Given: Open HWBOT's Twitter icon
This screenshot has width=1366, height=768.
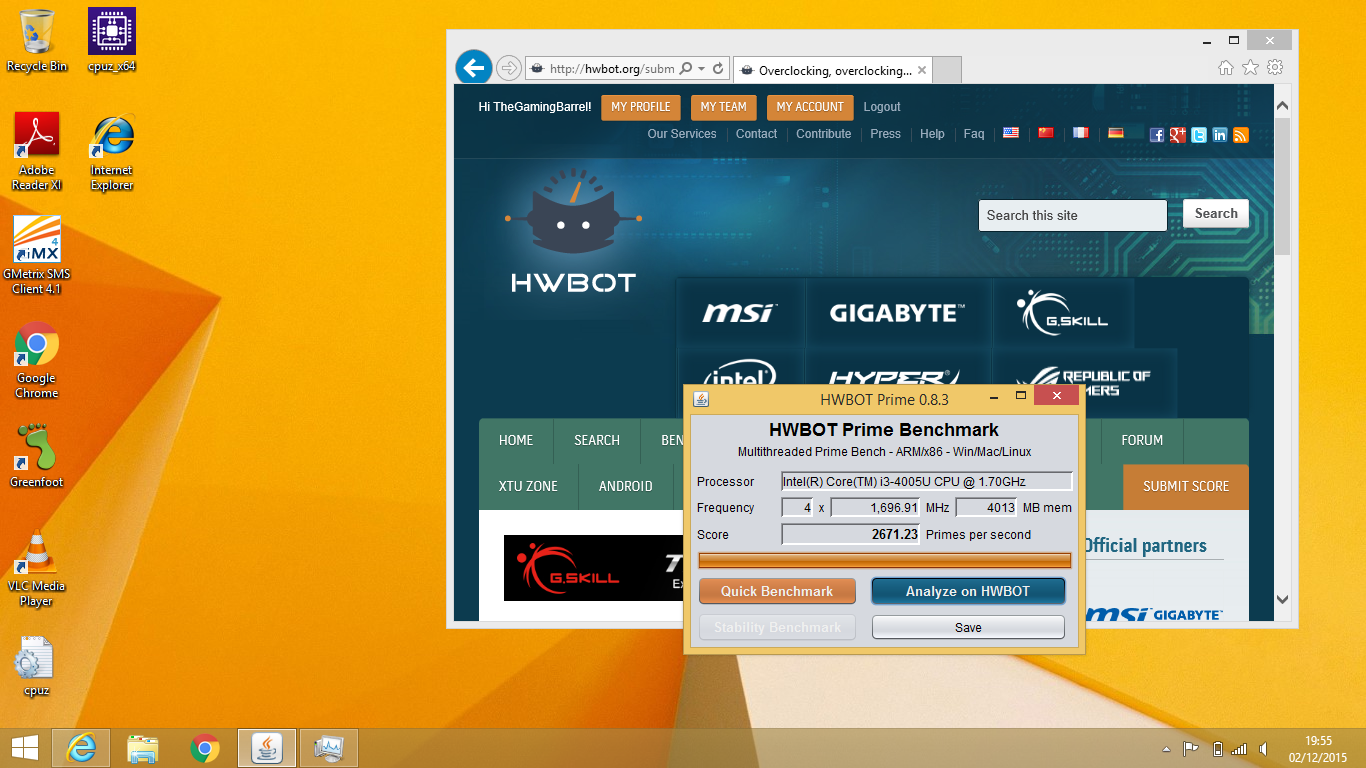Looking at the screenshot, I should [1199, 135].
